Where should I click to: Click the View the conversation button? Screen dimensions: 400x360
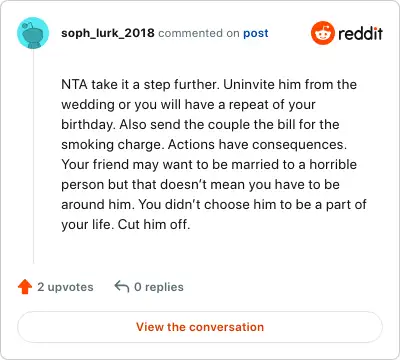[x=200, y=327]
